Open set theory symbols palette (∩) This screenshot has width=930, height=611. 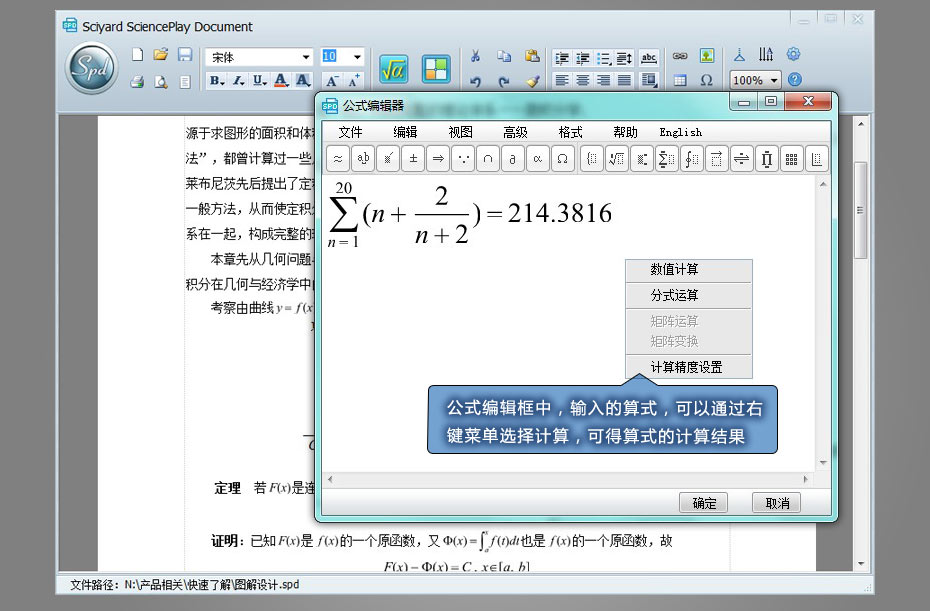[x=488, y=159]
